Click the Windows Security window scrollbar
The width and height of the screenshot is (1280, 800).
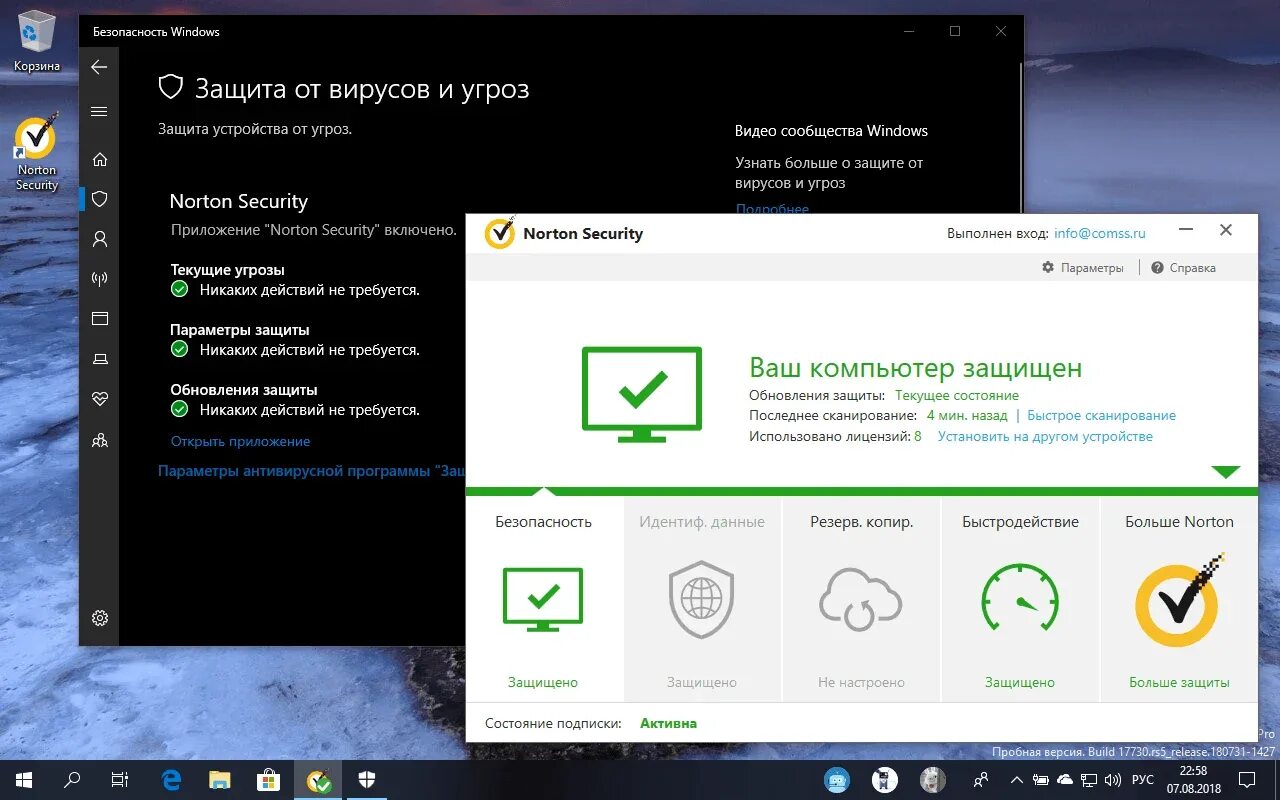tap(1019, 140)
